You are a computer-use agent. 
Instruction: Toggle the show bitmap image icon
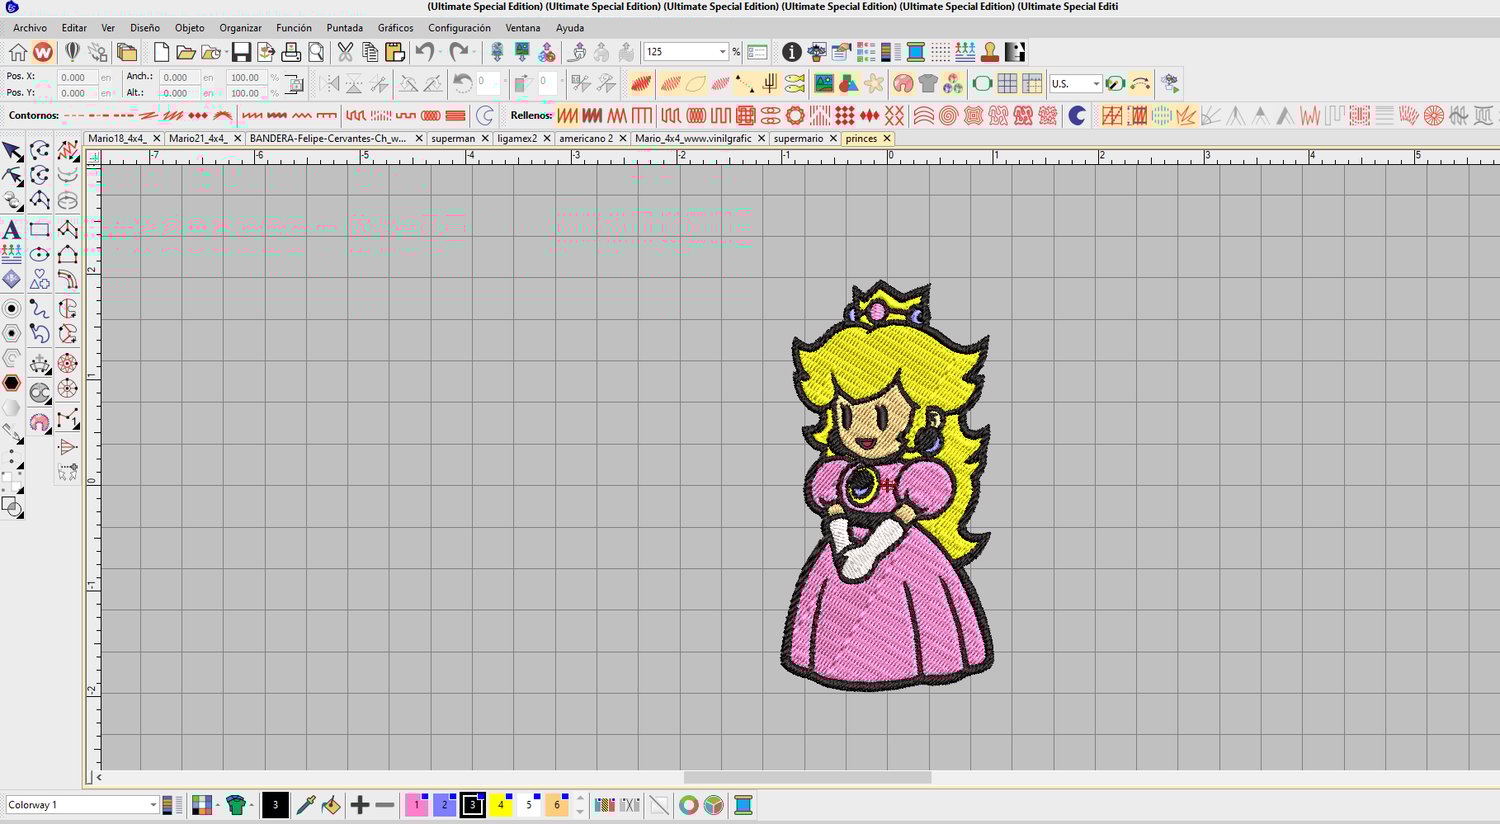click(824, 84)
